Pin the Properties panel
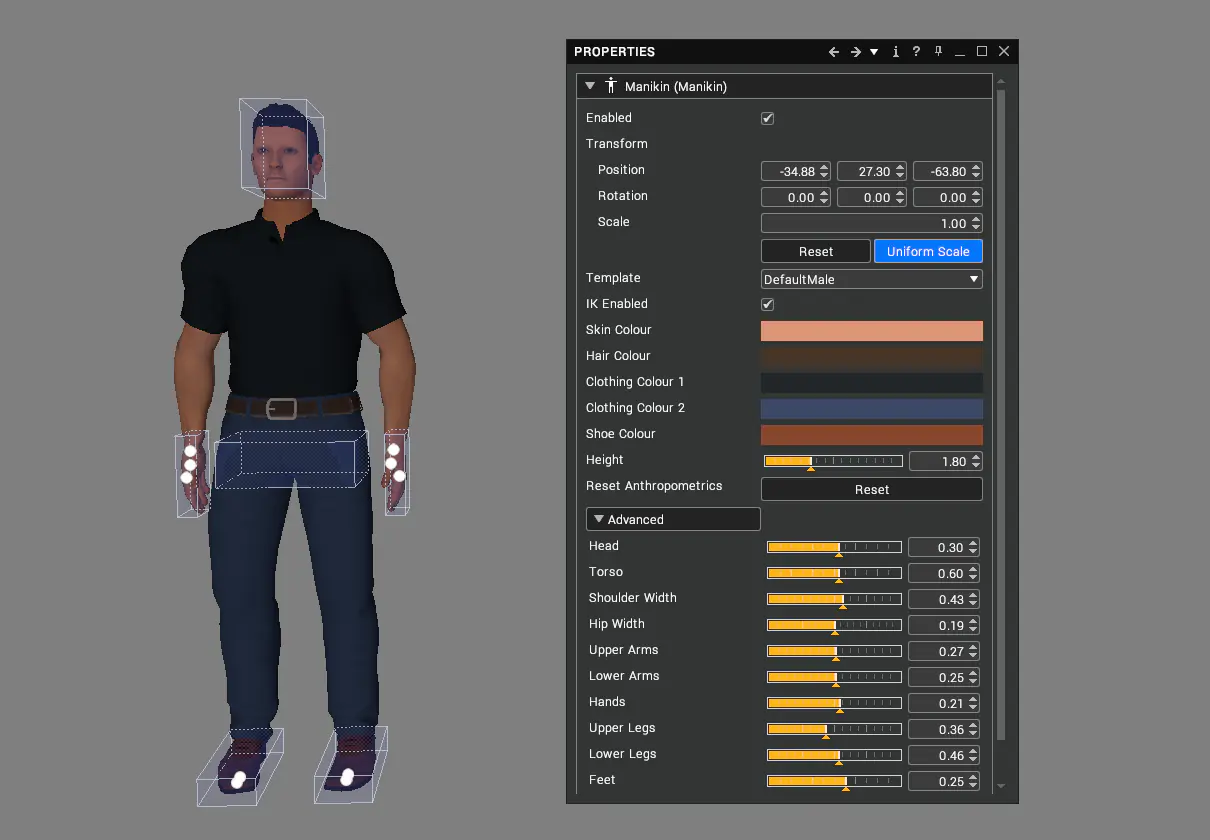This screenshot has width=1210, height=840. 938,52
